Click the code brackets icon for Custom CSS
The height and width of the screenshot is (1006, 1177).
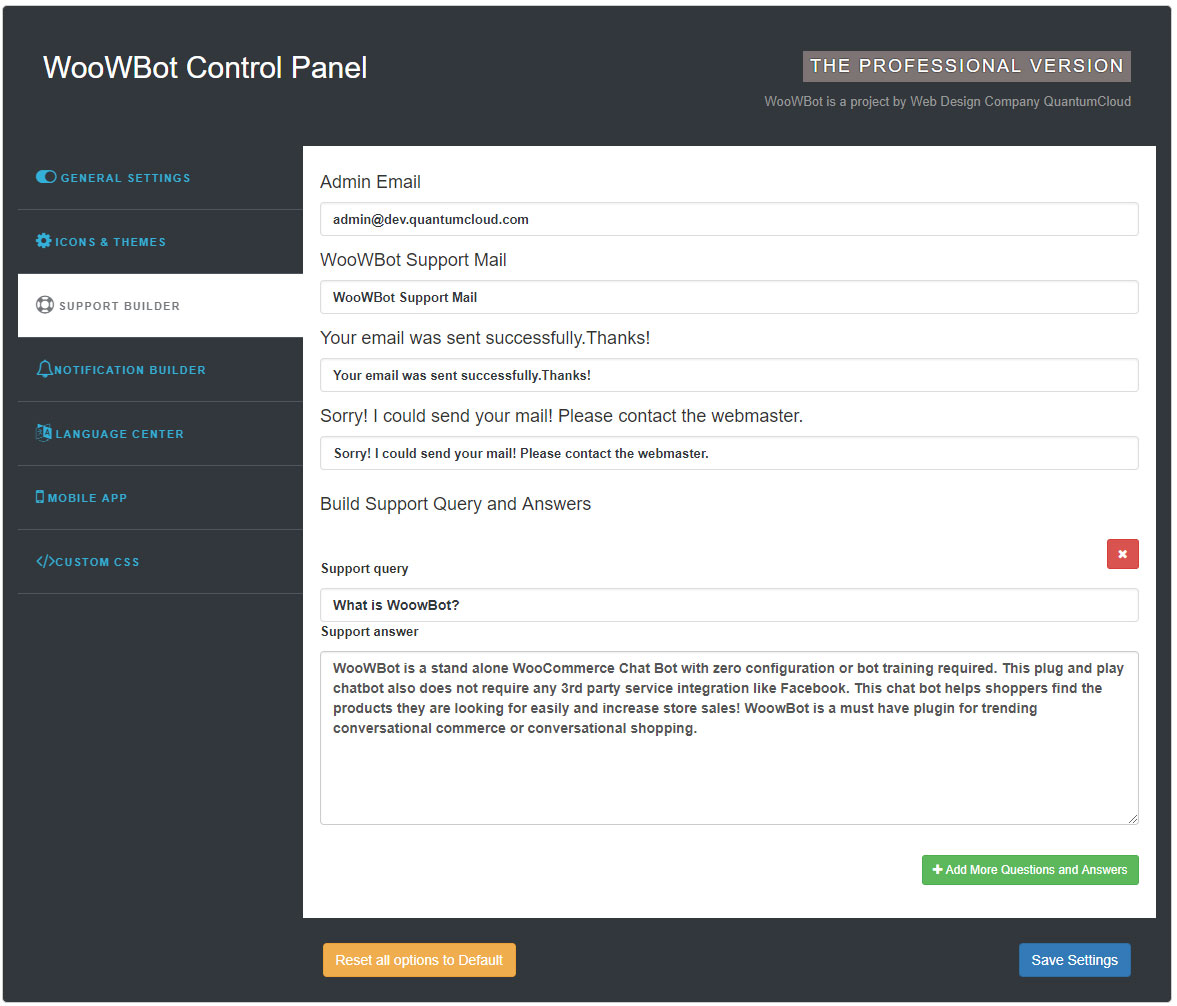pyautogui.click(x=45, y=562)
